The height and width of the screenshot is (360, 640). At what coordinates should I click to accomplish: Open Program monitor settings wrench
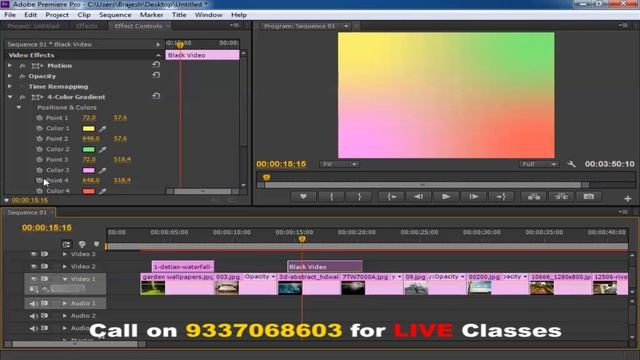pos(571,164)
